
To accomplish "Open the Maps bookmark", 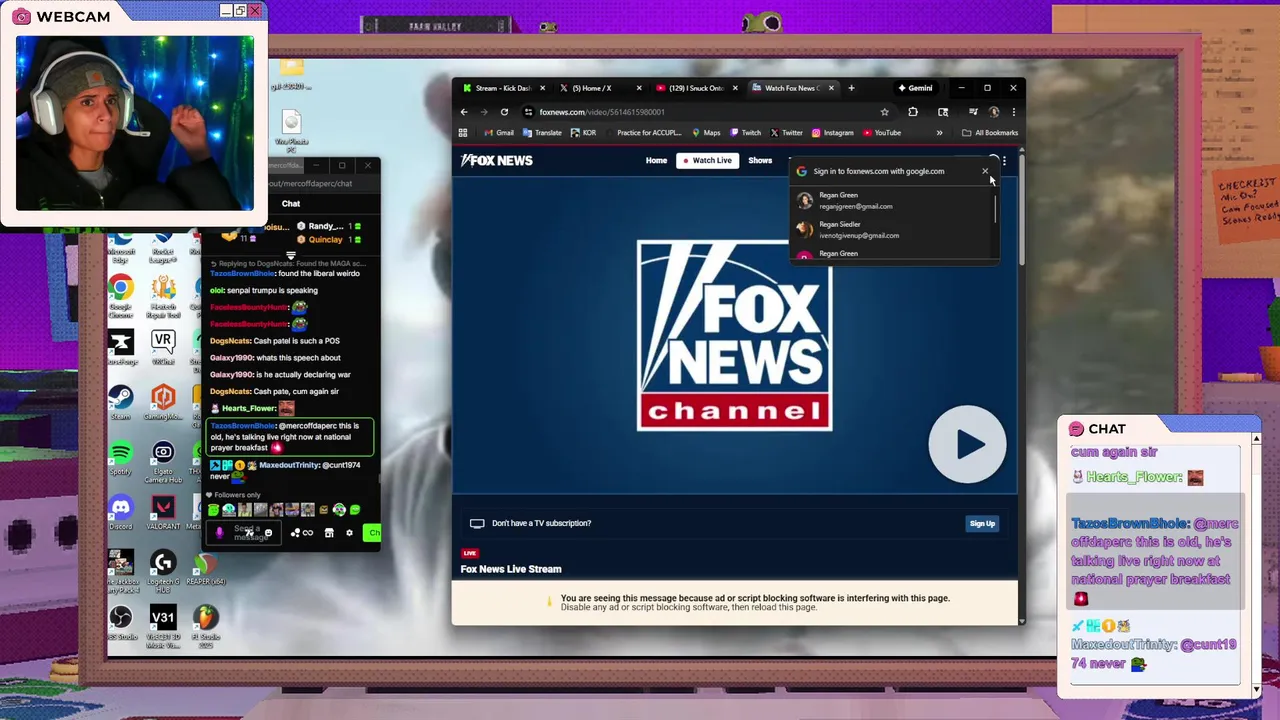I will coord(705,133).
